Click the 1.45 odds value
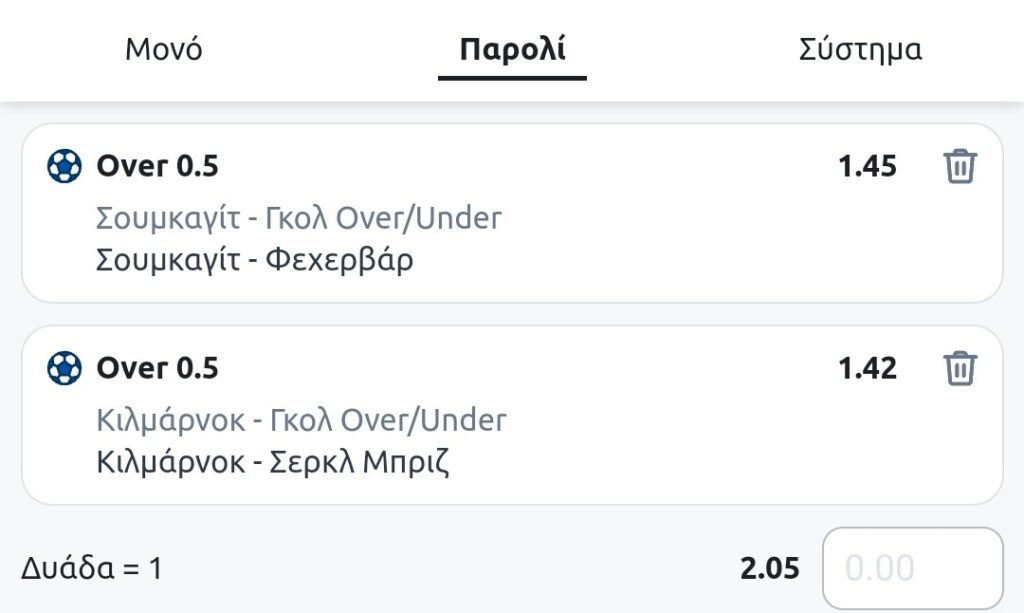 click(x=867, y=166)
